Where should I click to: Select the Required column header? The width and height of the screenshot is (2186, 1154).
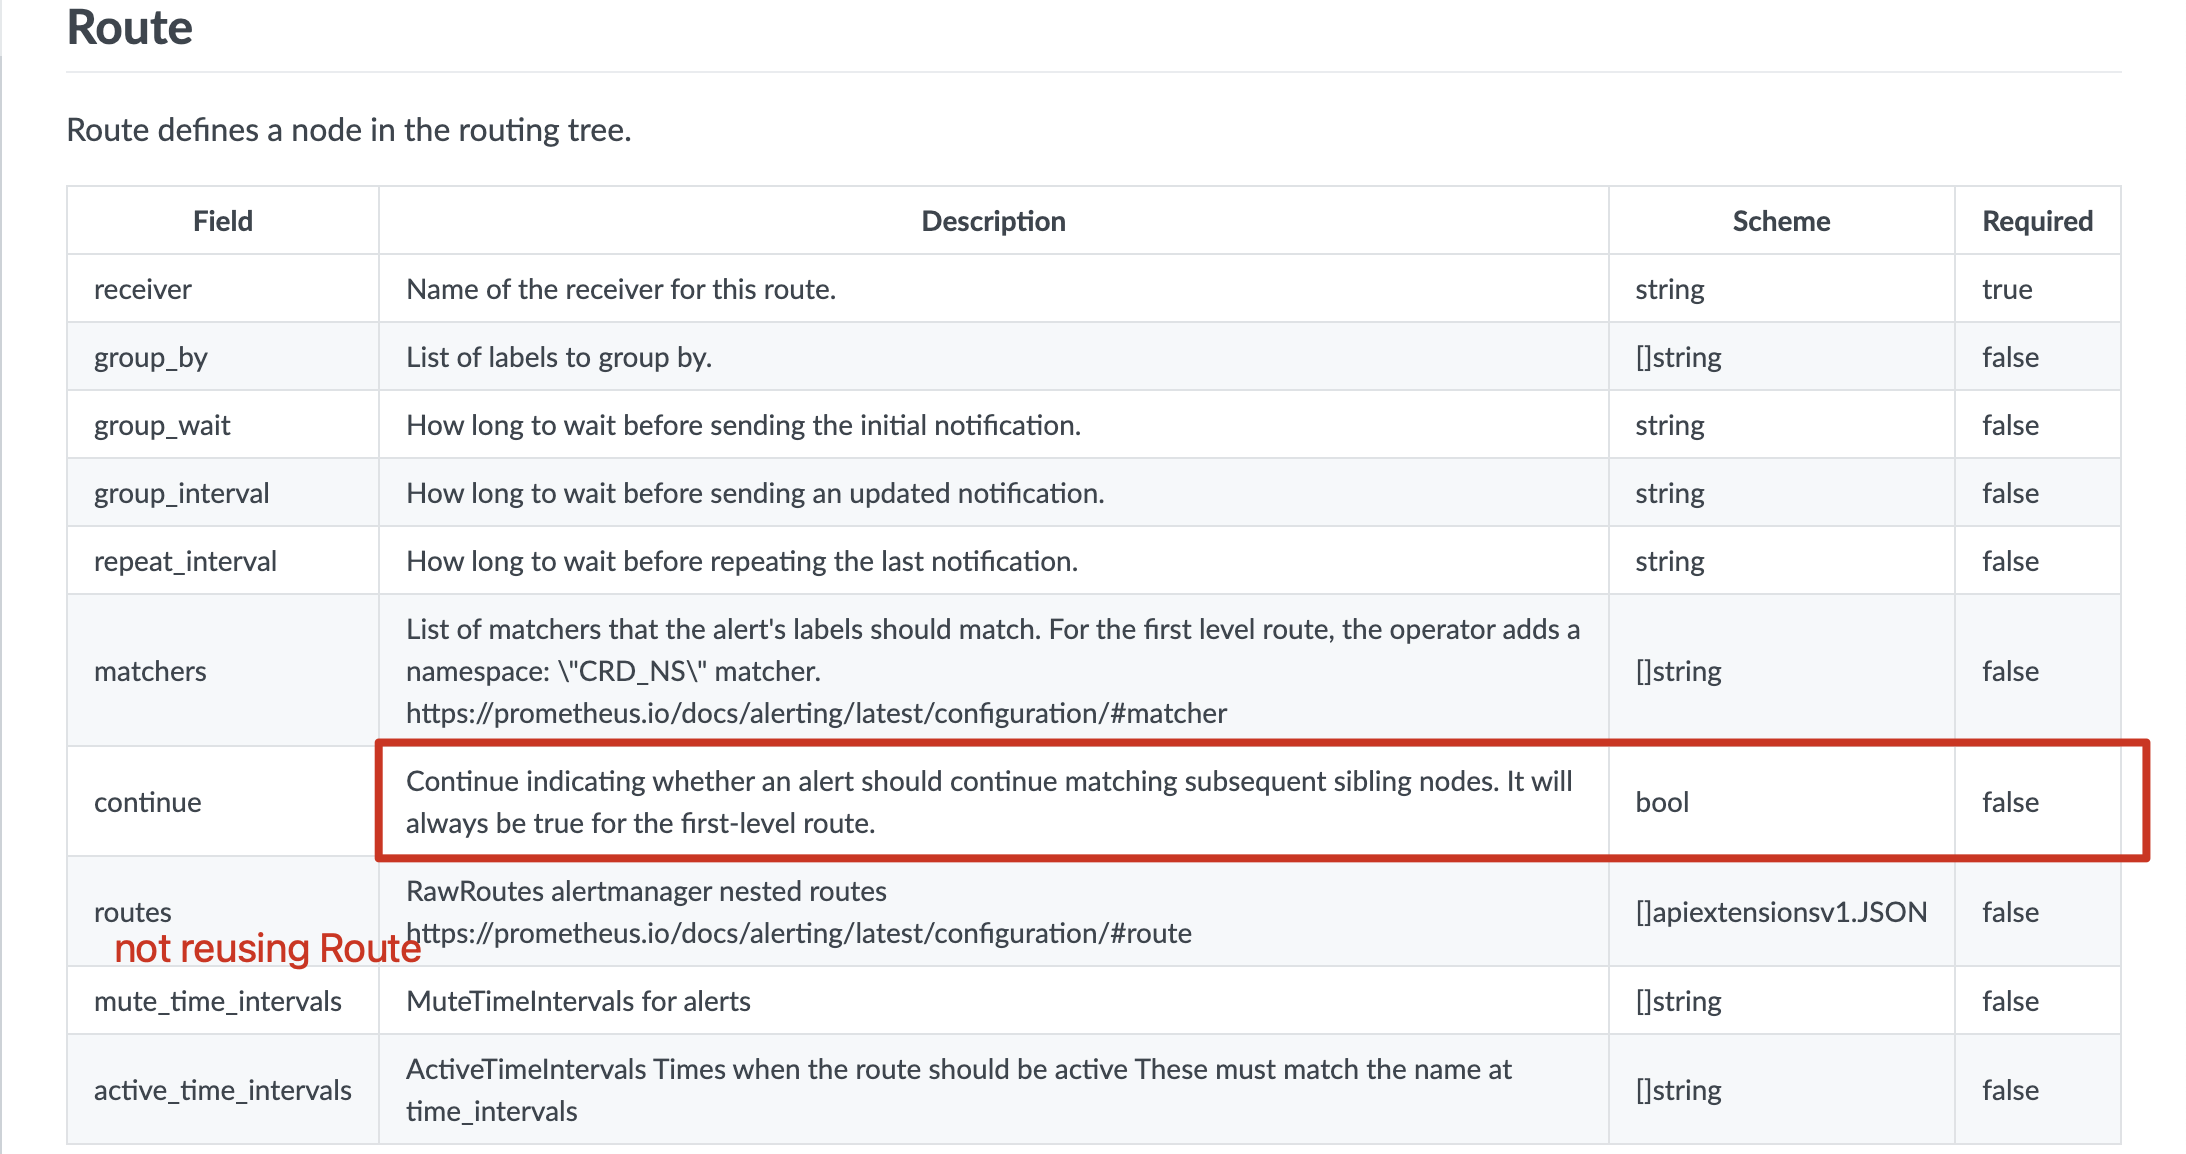click(x=2037, y=220)
